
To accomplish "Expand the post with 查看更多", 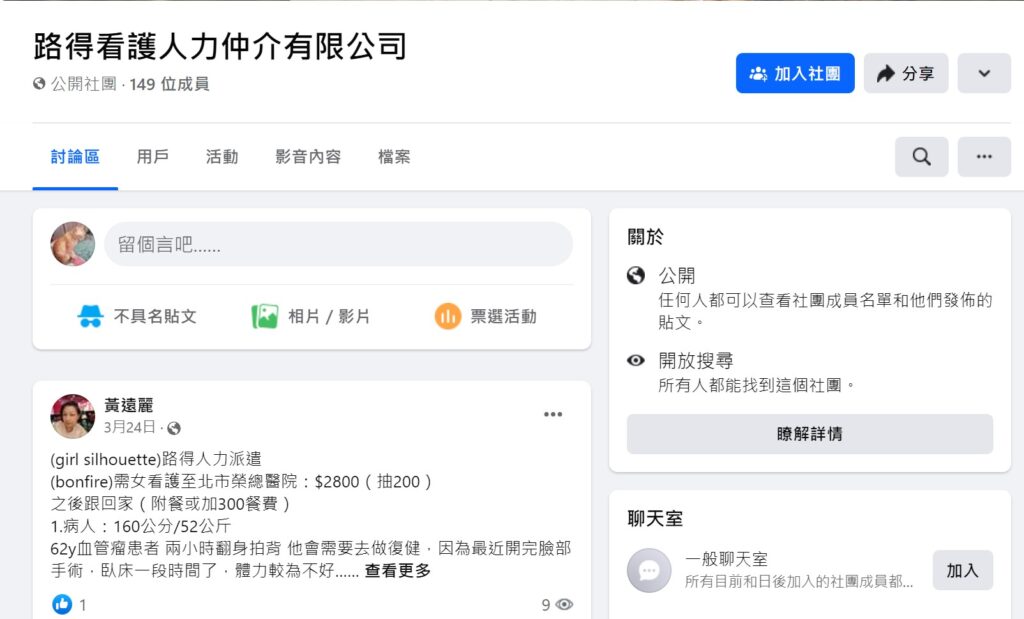I will tap(398, 571).
